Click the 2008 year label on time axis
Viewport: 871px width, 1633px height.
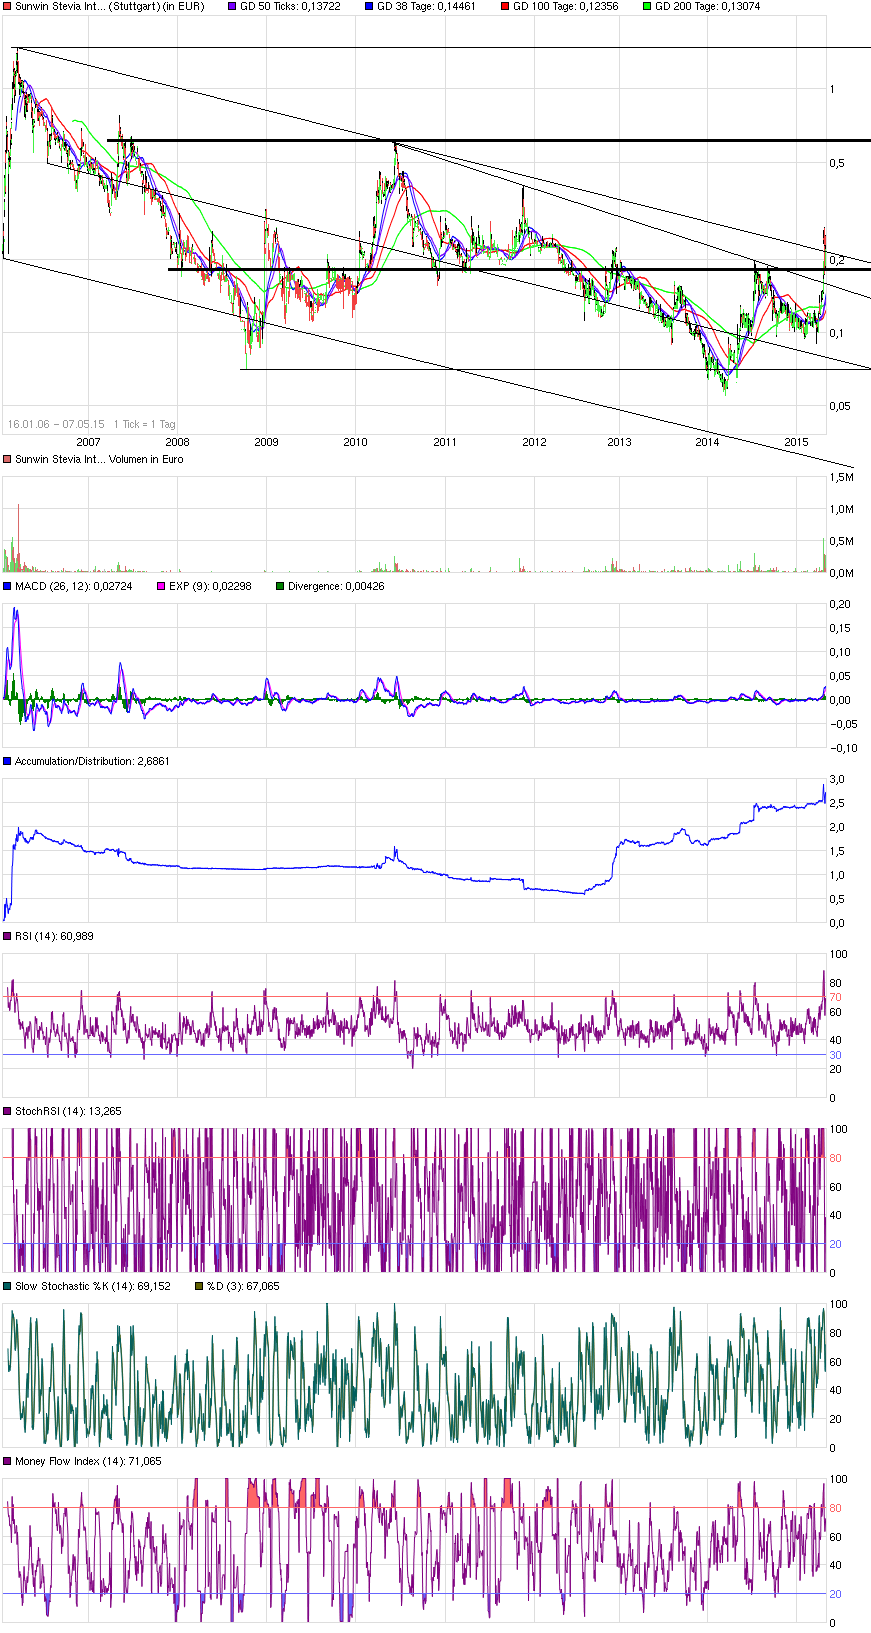click(177, 442)
